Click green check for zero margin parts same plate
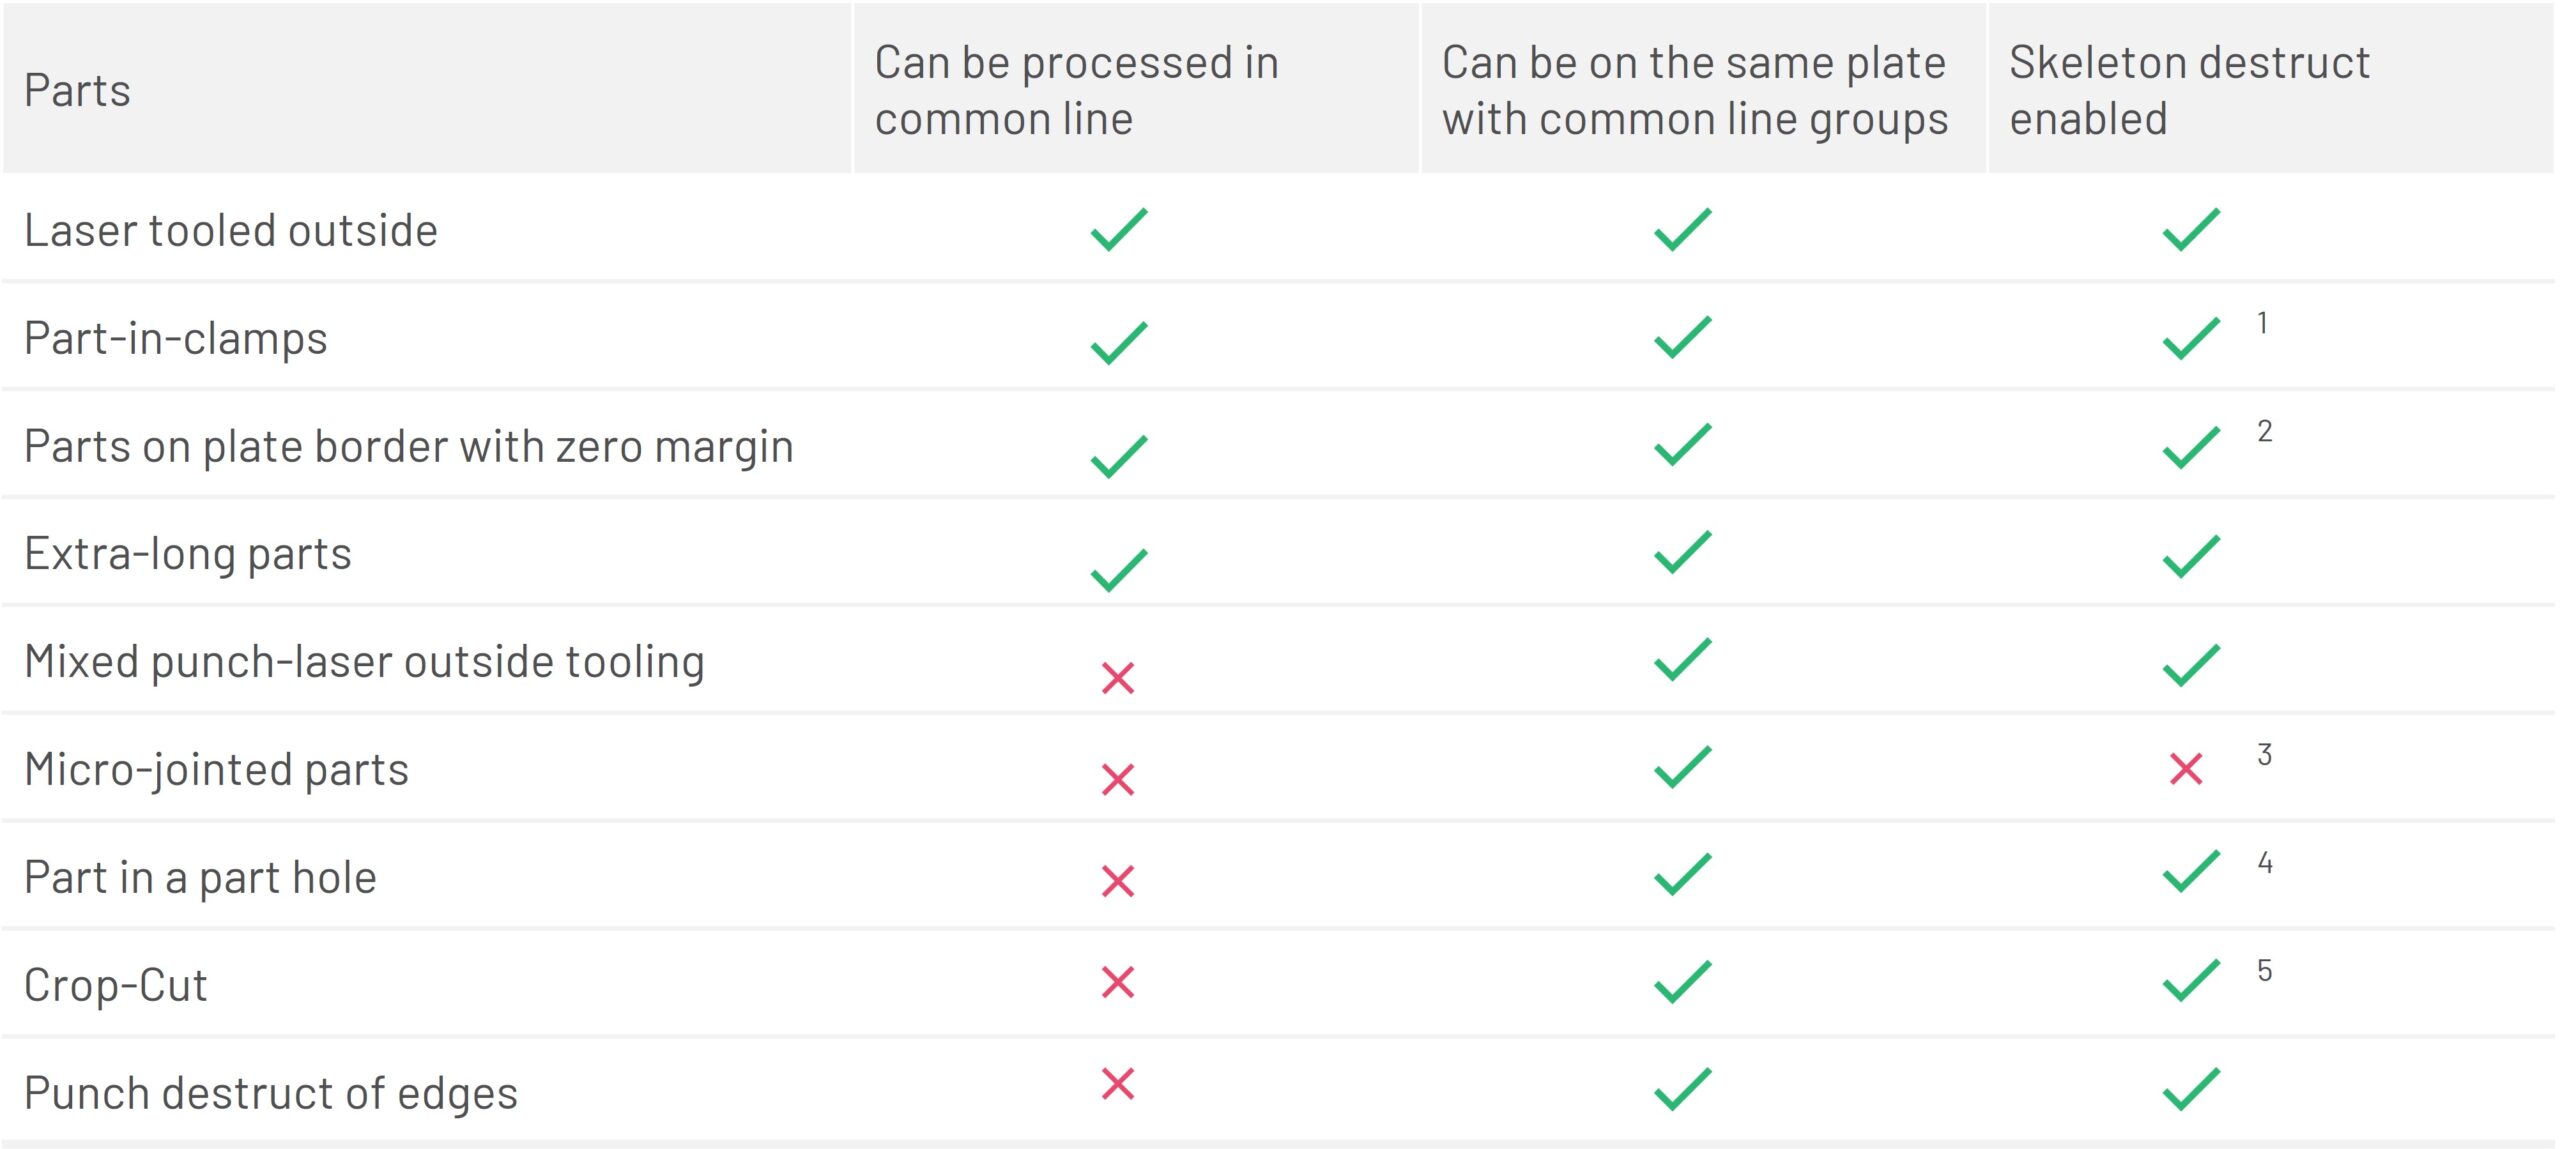The height and width of the screenshot is (1149, 2560). pyautogui.click(x=1683, y=445)
